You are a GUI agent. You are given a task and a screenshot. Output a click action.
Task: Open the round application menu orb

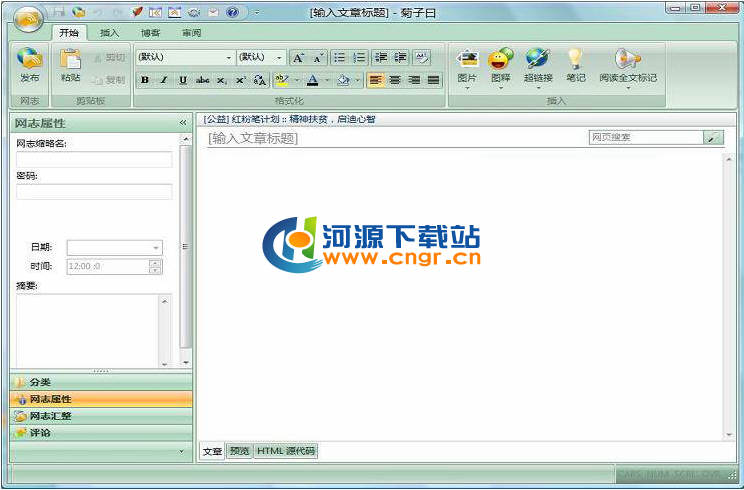(28, 19)
